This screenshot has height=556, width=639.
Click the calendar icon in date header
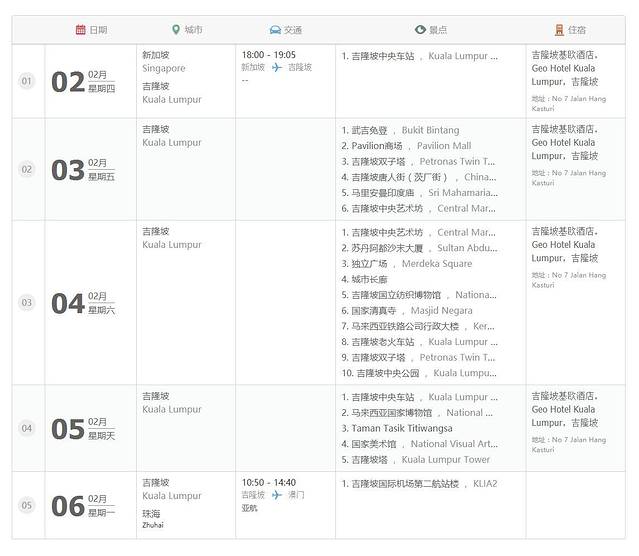(x=81, y=30)
